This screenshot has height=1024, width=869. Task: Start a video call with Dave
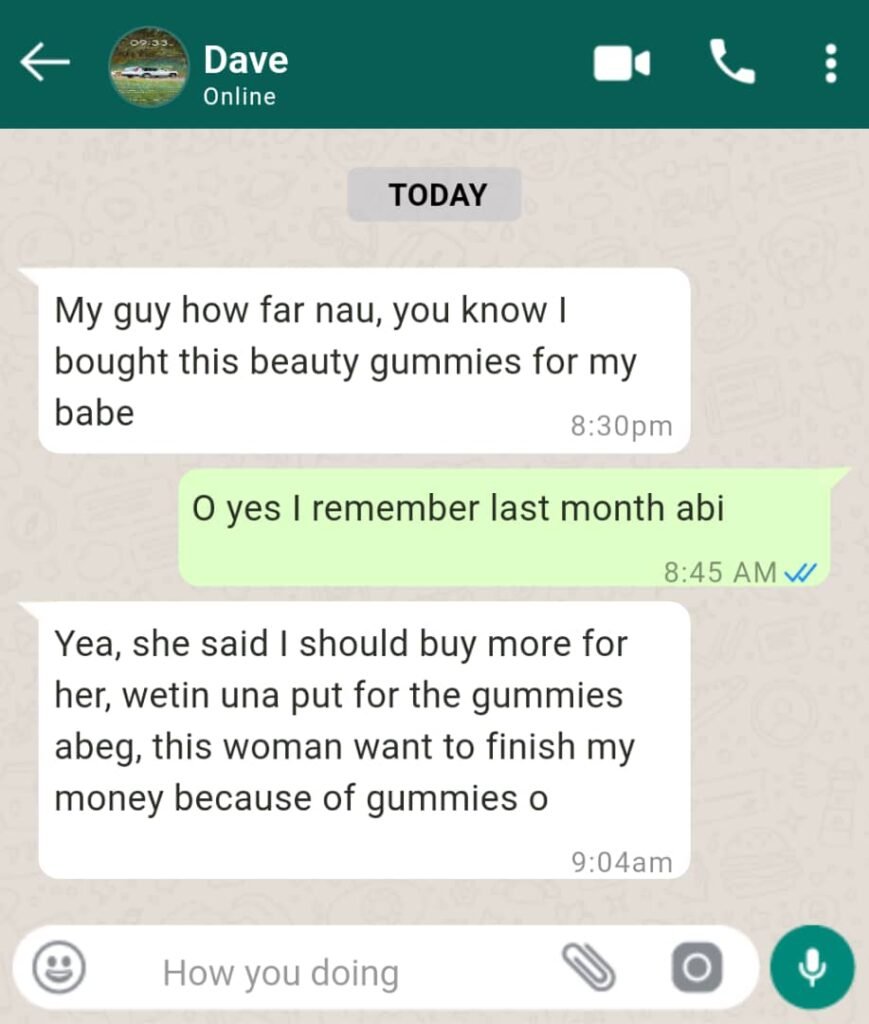622,63
